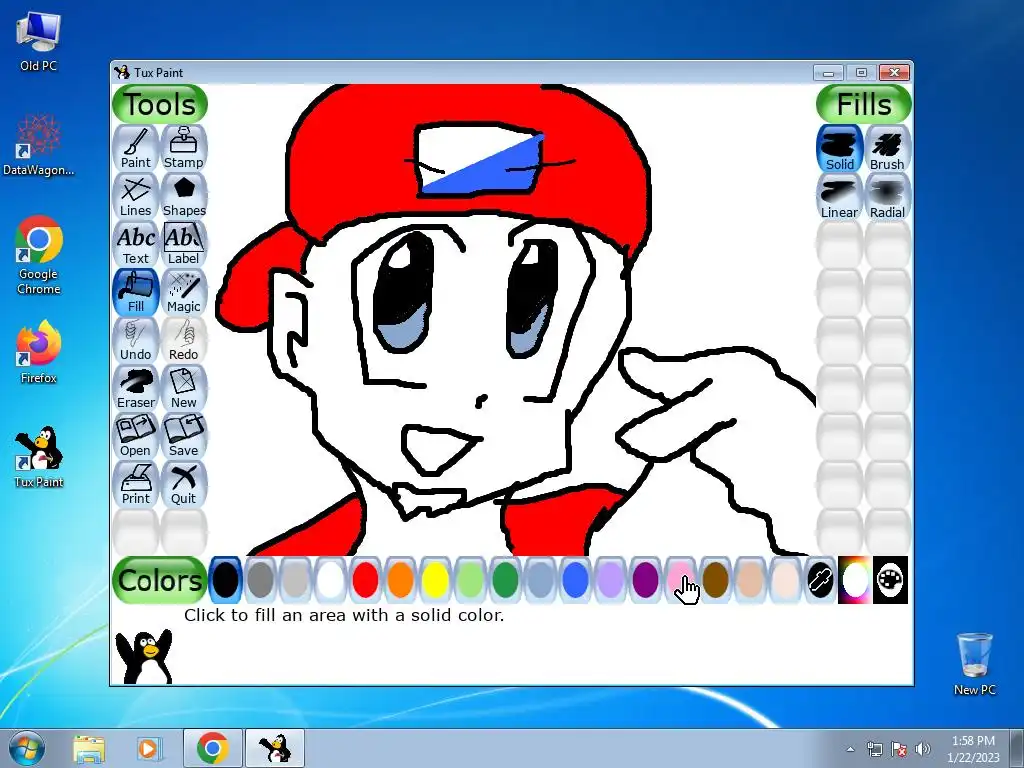Minimize the Tux Paint window

829,72
